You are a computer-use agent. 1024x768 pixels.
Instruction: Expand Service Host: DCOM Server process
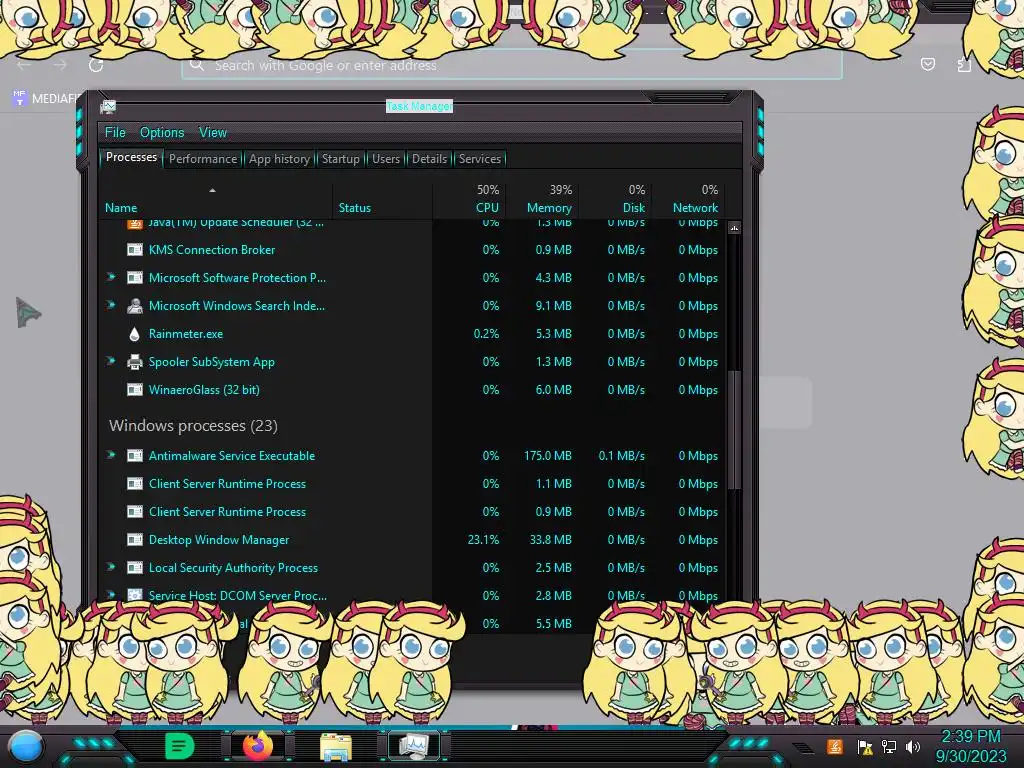111,595
